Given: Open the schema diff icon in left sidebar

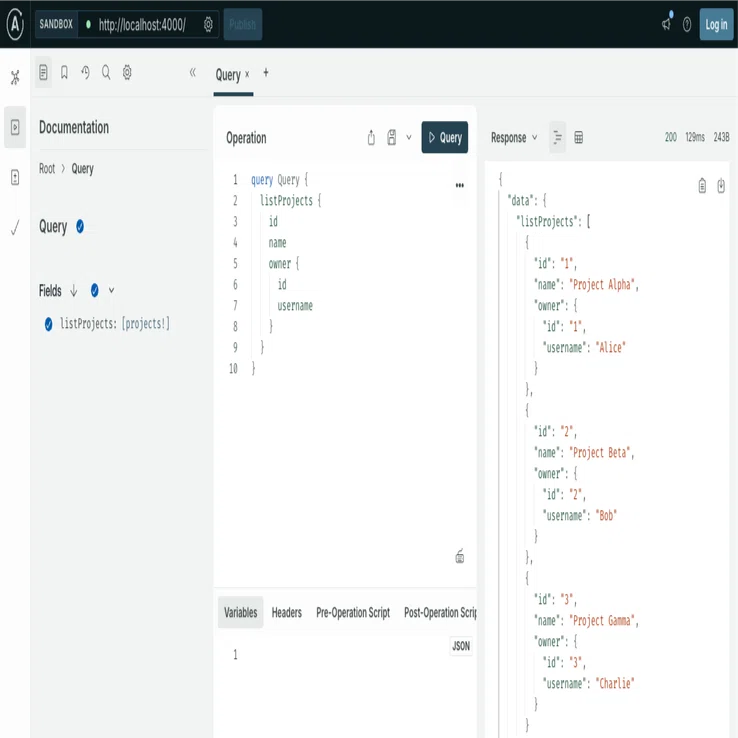Looking at the screenshot, I should click(x=15, y=177).
